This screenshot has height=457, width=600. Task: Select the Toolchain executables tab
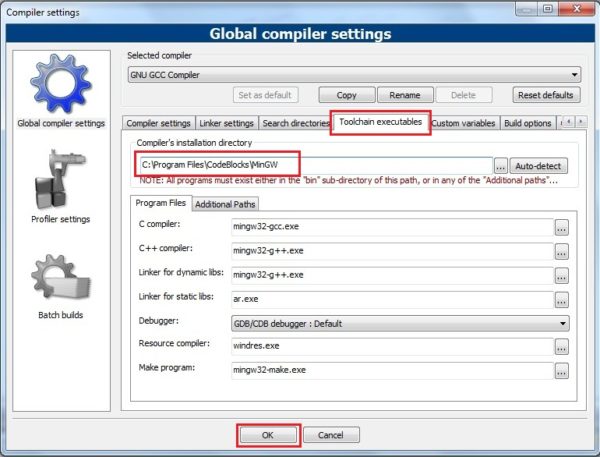pyautogui.click(x=380, y=122)
